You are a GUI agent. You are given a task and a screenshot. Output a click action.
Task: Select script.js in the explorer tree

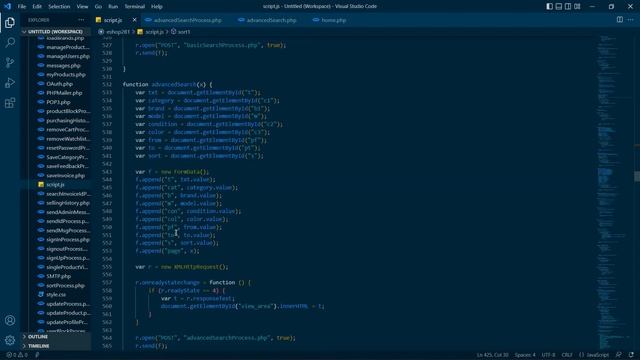click(55, 184)
